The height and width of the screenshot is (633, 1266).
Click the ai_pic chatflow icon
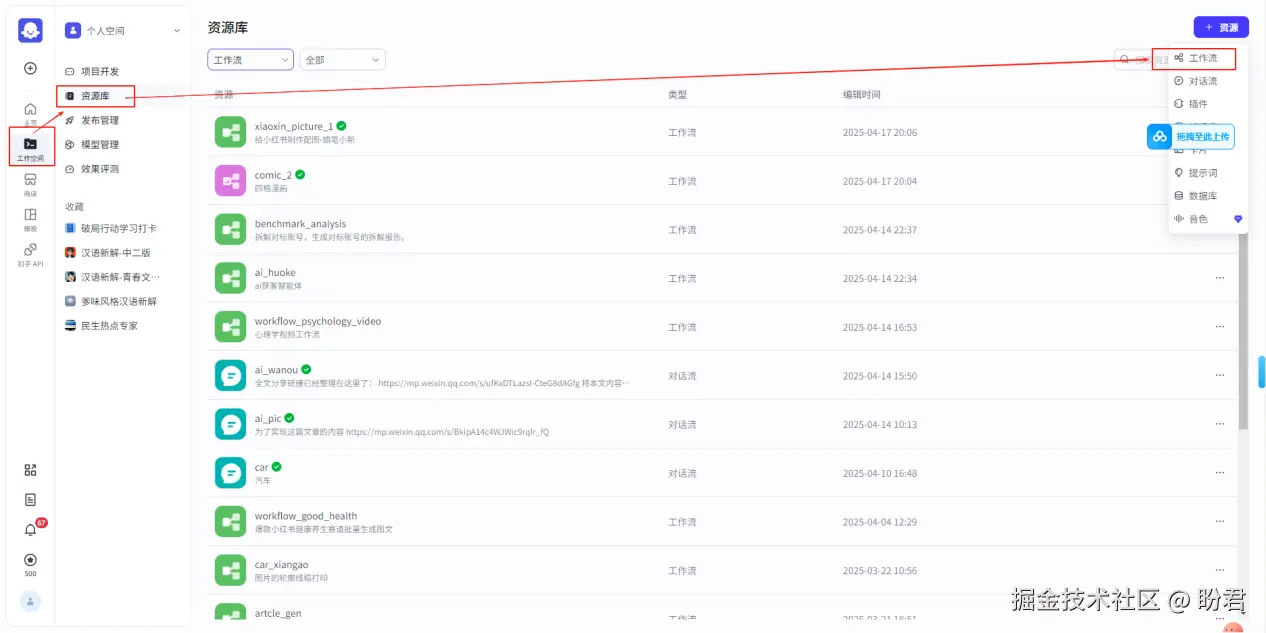(x=230, y=424)
